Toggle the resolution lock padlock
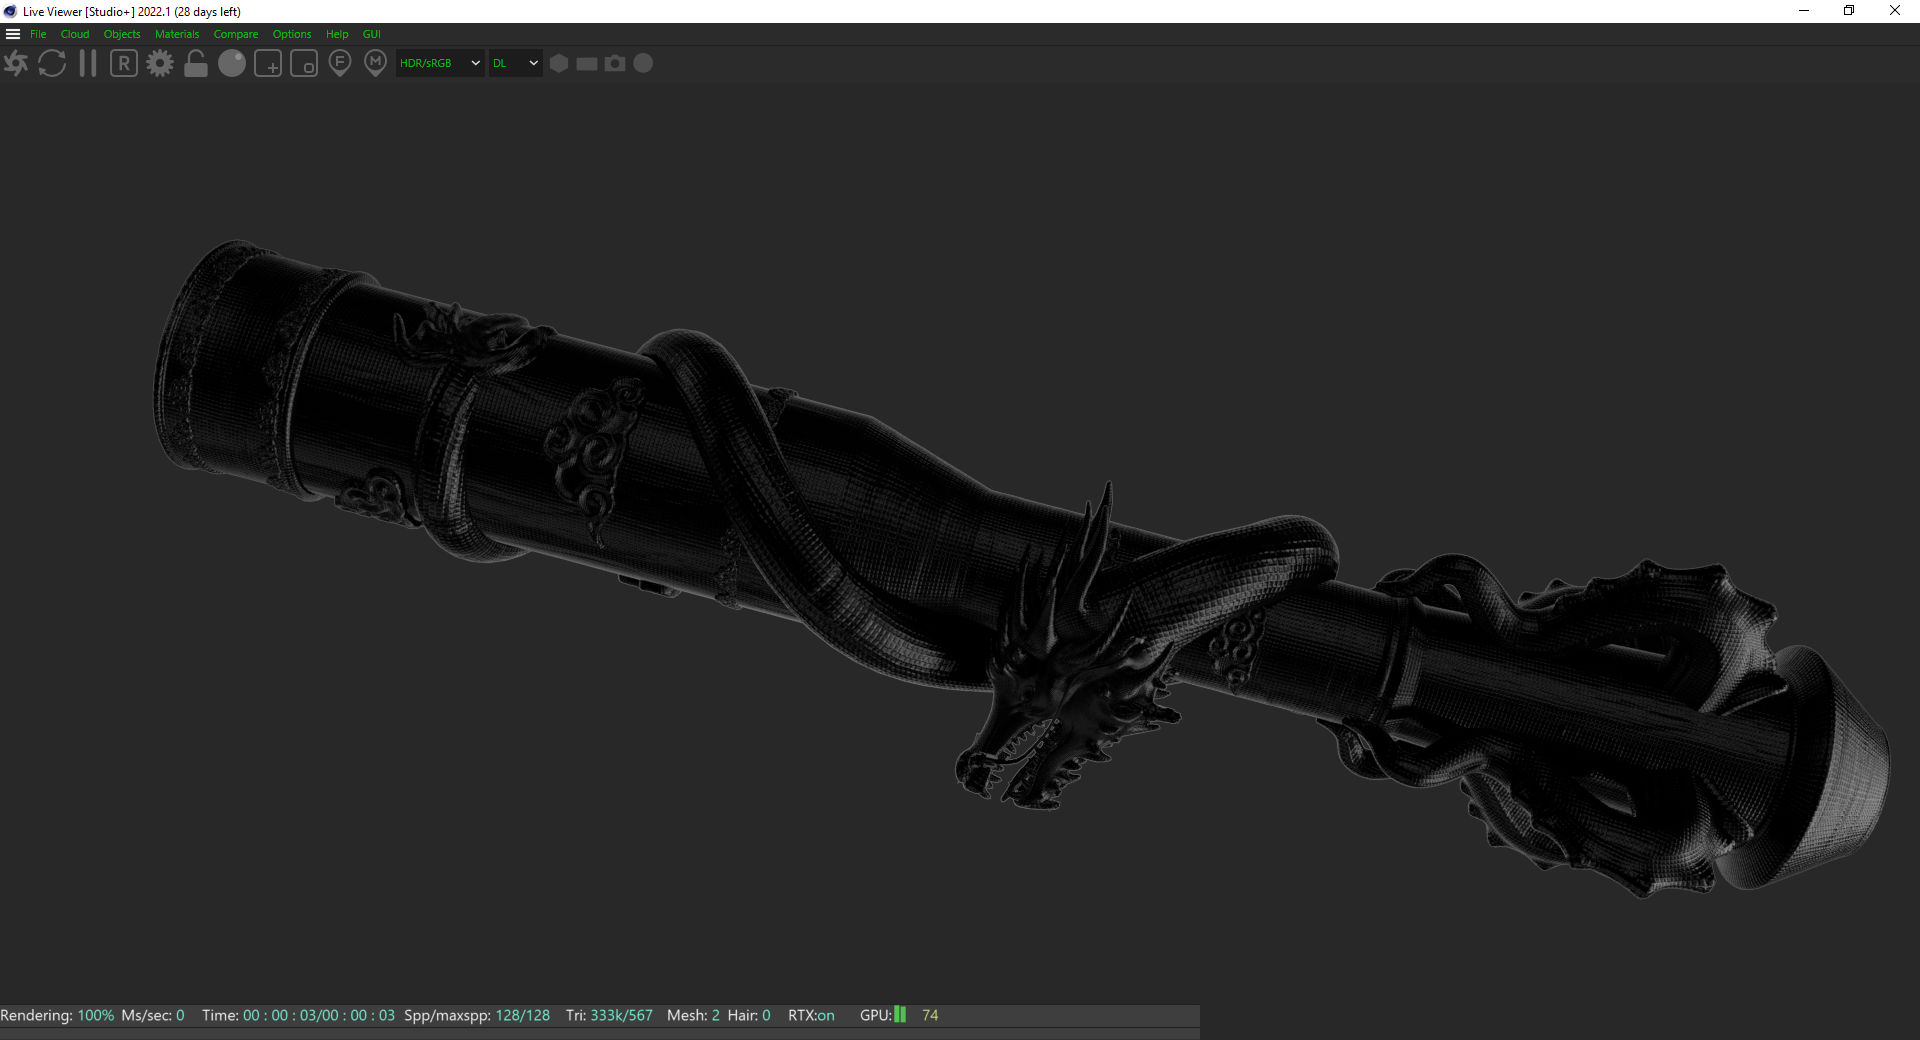Image resolution: width=1920 pixels, height=1040 pixels. [x=196, y=64]
